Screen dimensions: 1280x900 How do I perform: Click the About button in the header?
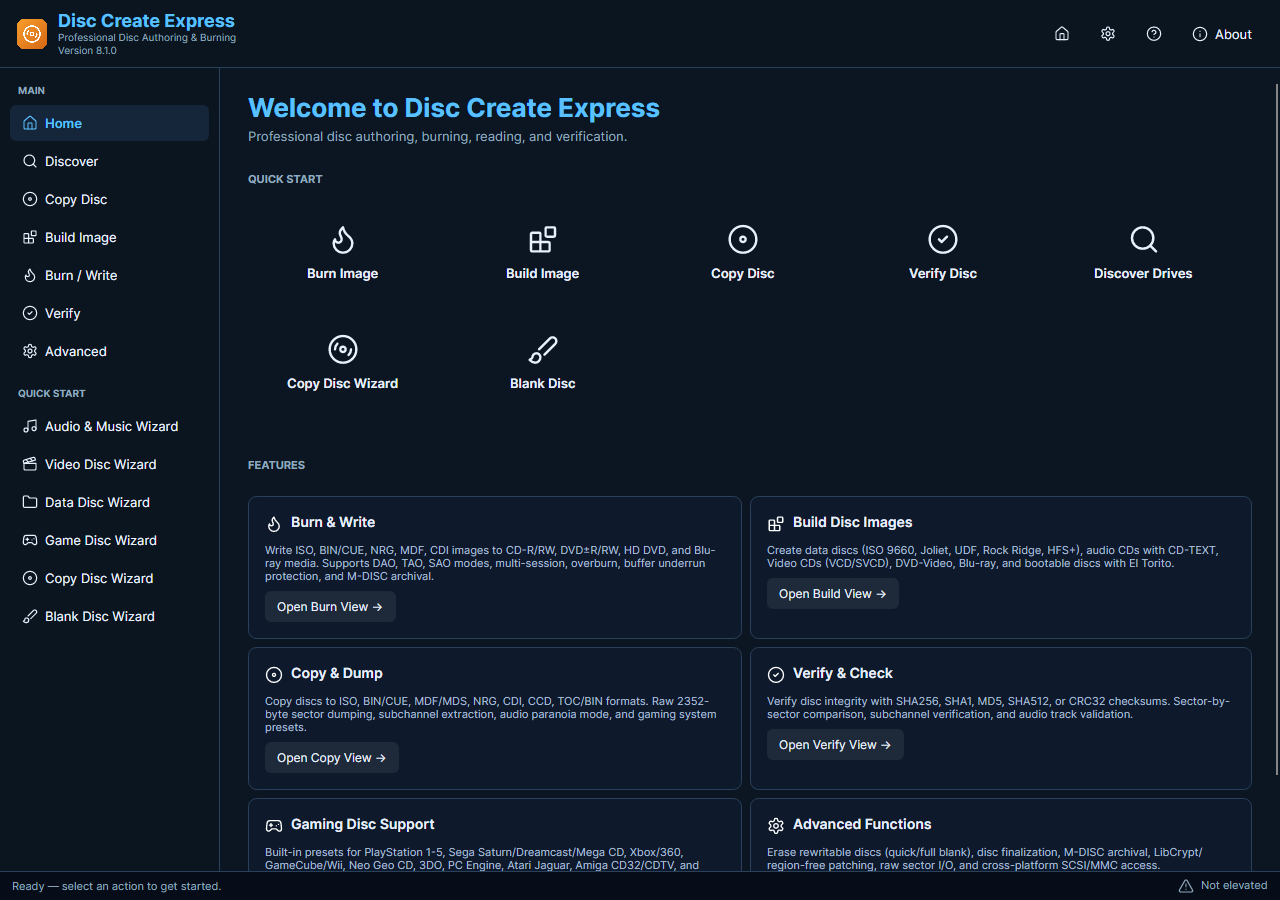[x=1222, y=34]
